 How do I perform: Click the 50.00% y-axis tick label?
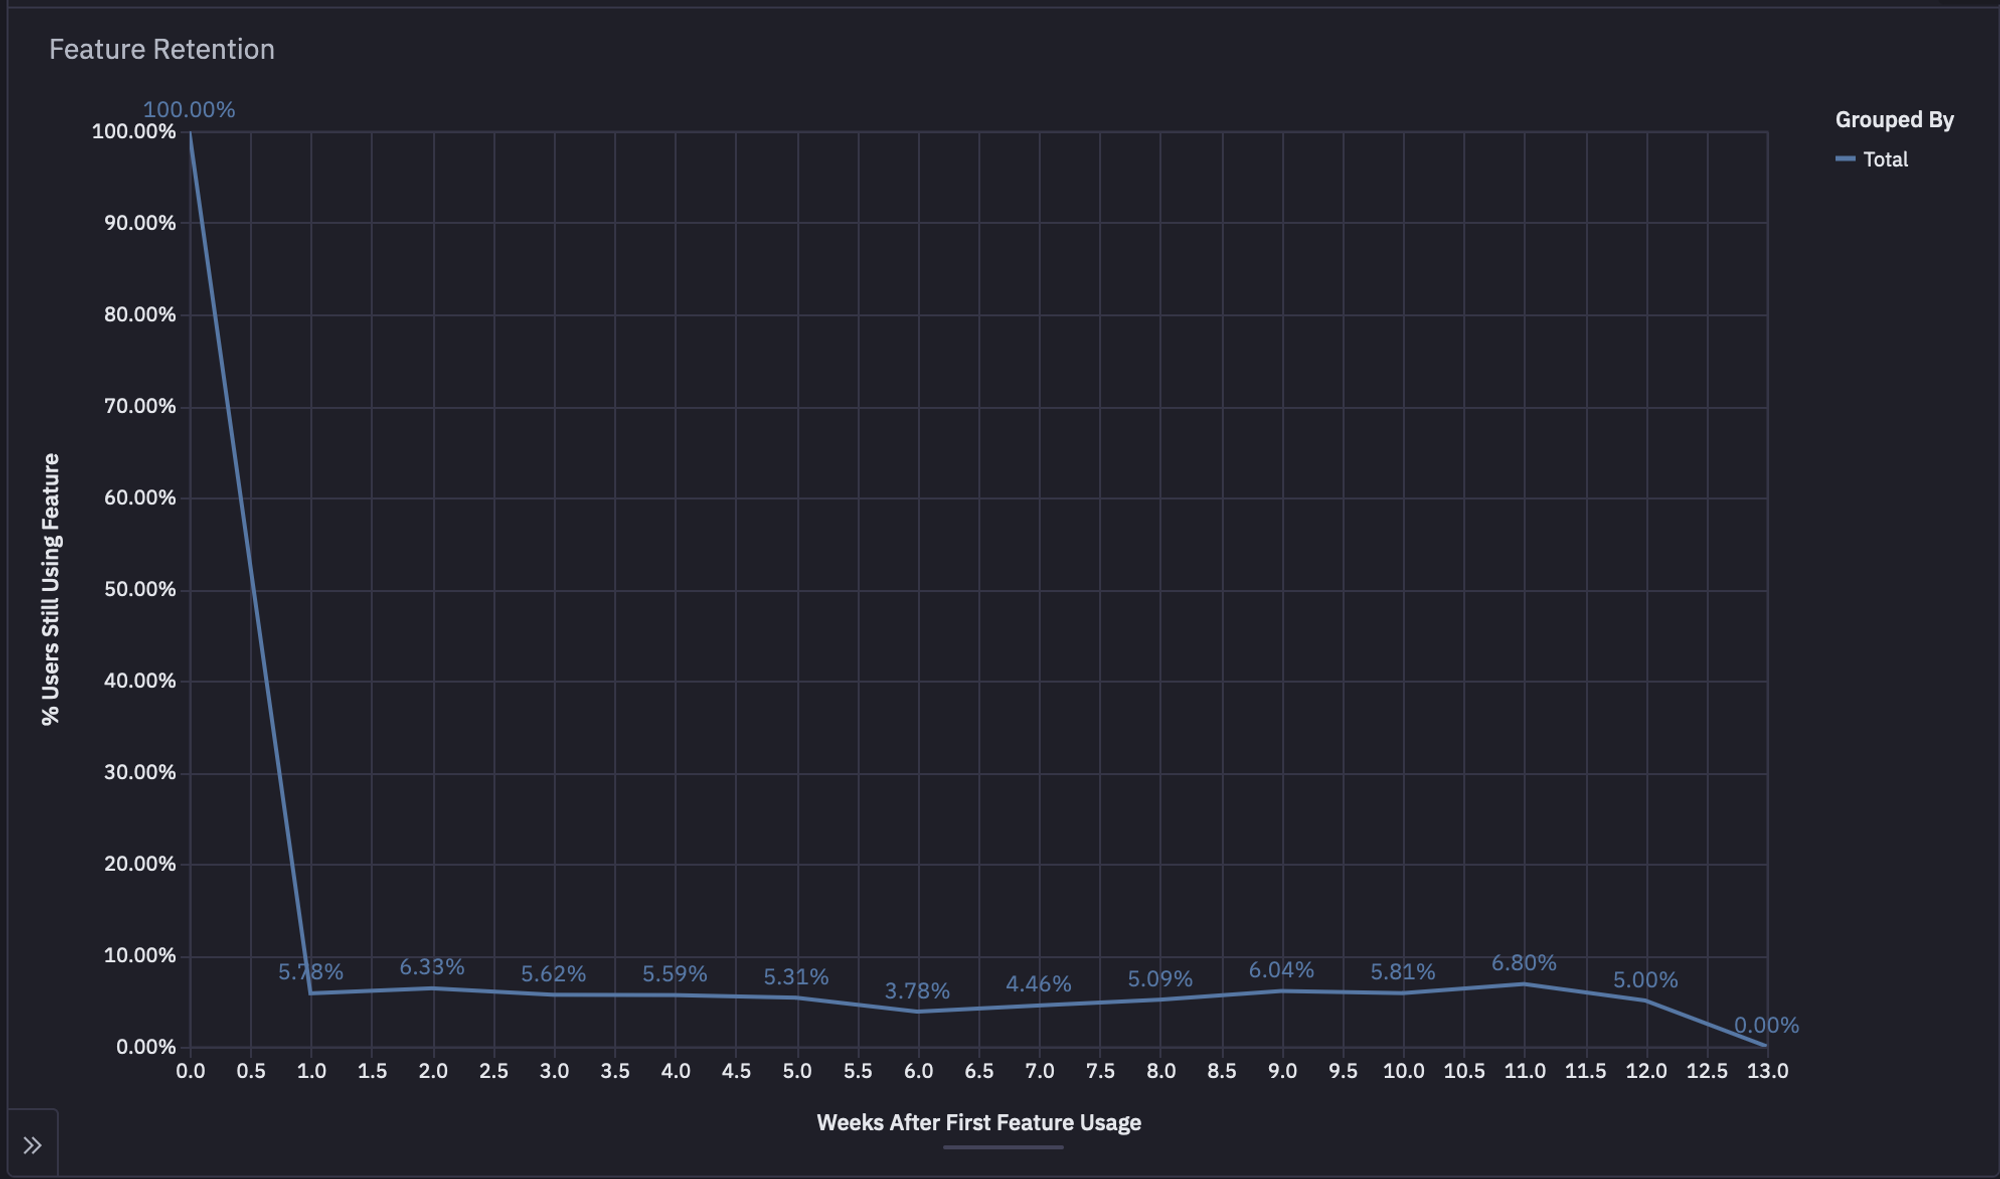[x=140, y=589]
